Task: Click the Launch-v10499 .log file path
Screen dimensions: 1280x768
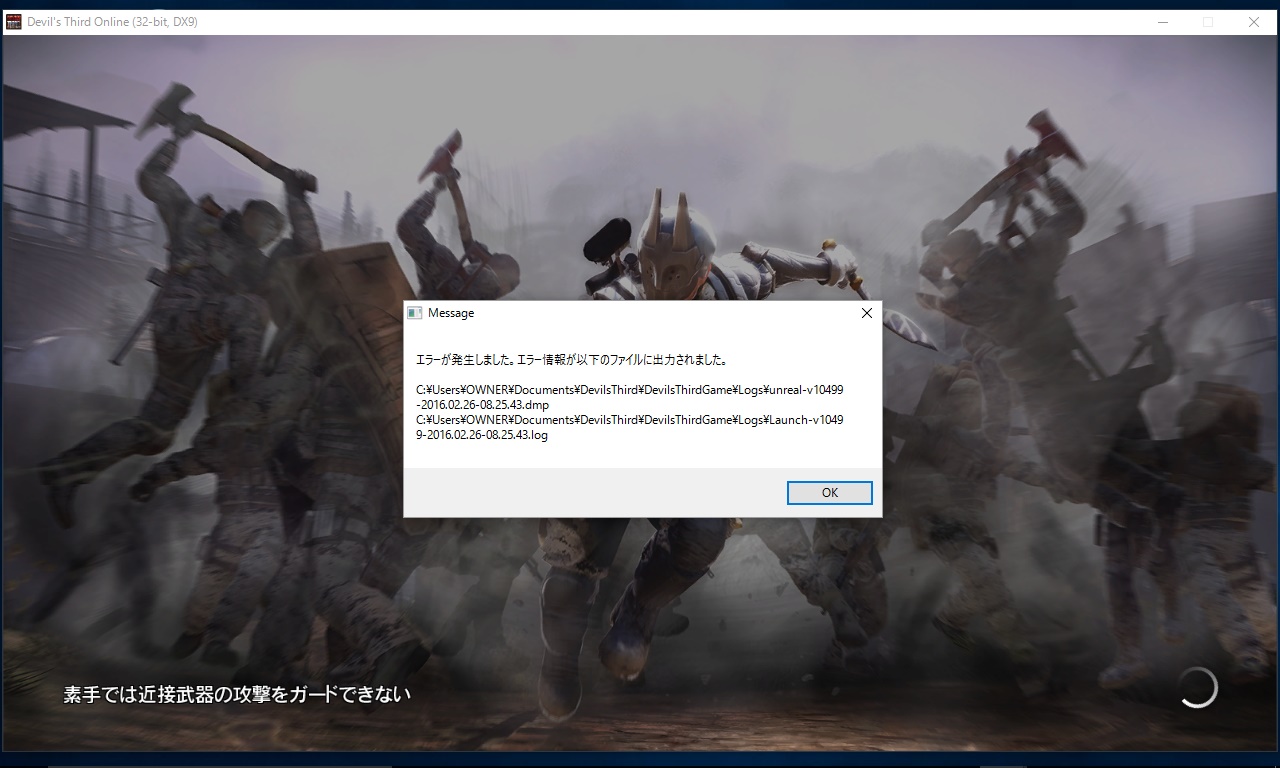Action: tap(630, 427)
